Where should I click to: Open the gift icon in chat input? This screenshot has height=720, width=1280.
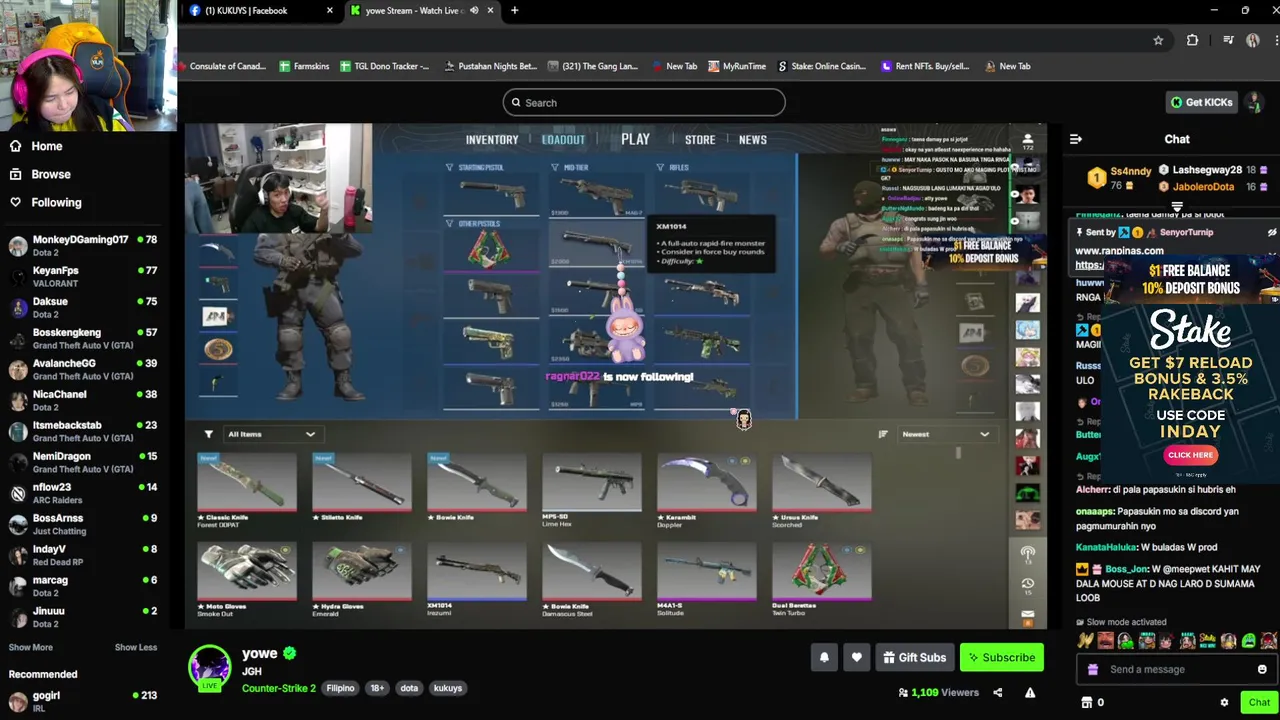tap(1093, 669)
